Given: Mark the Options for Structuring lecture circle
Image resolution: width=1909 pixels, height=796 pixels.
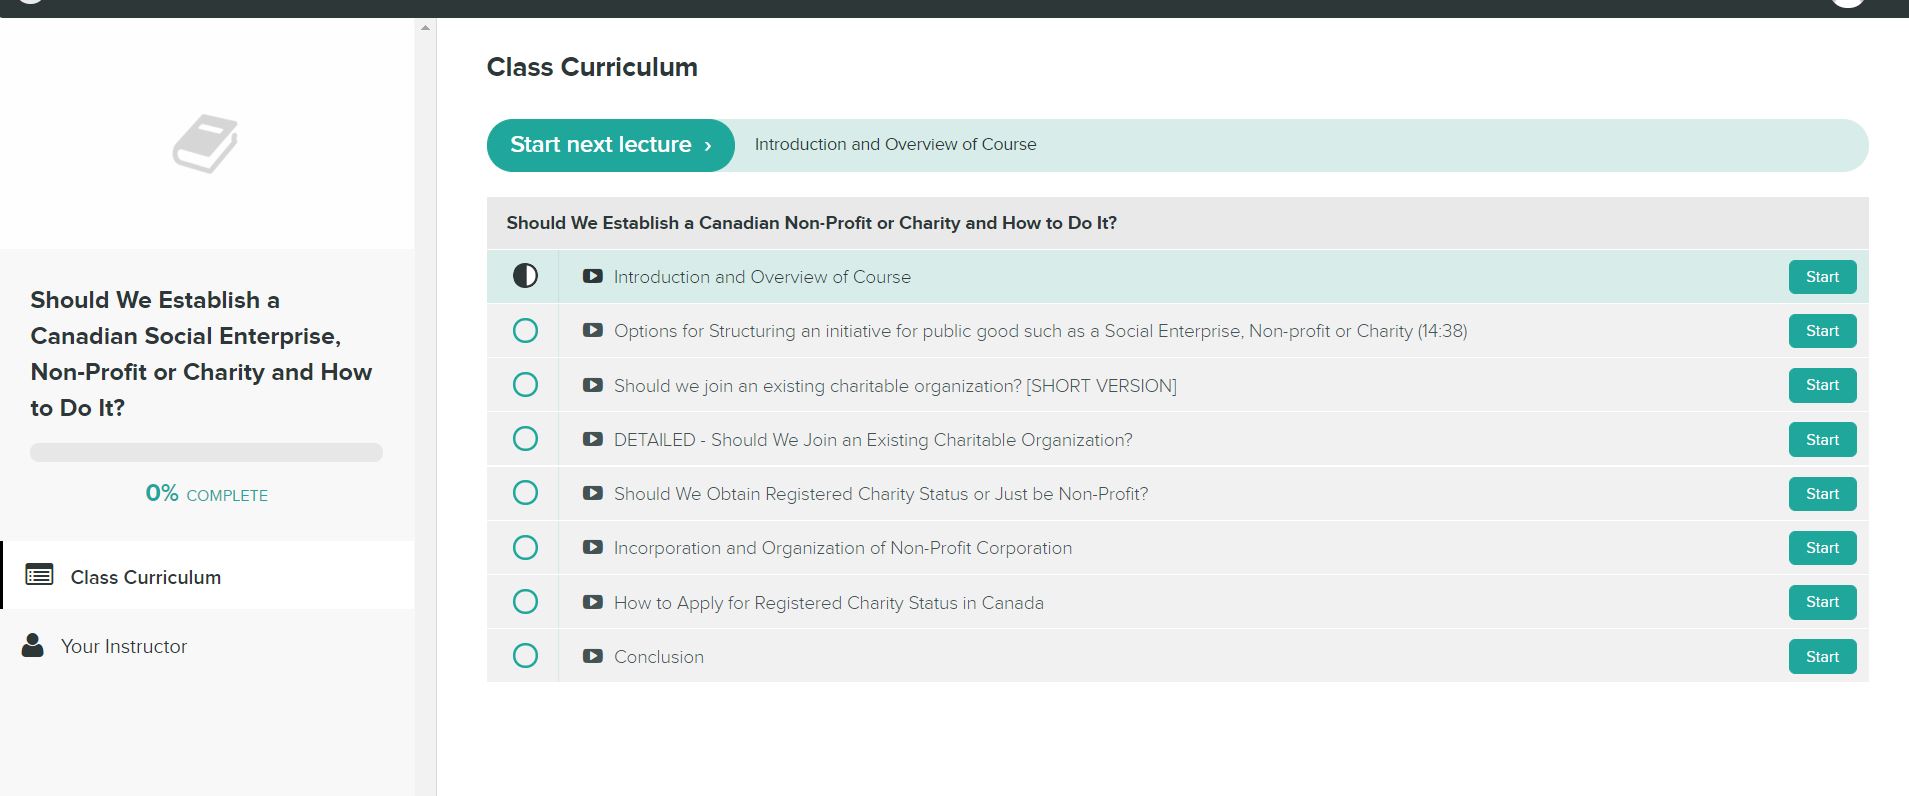Looking at the screenshot, I should tap(525, 330).
